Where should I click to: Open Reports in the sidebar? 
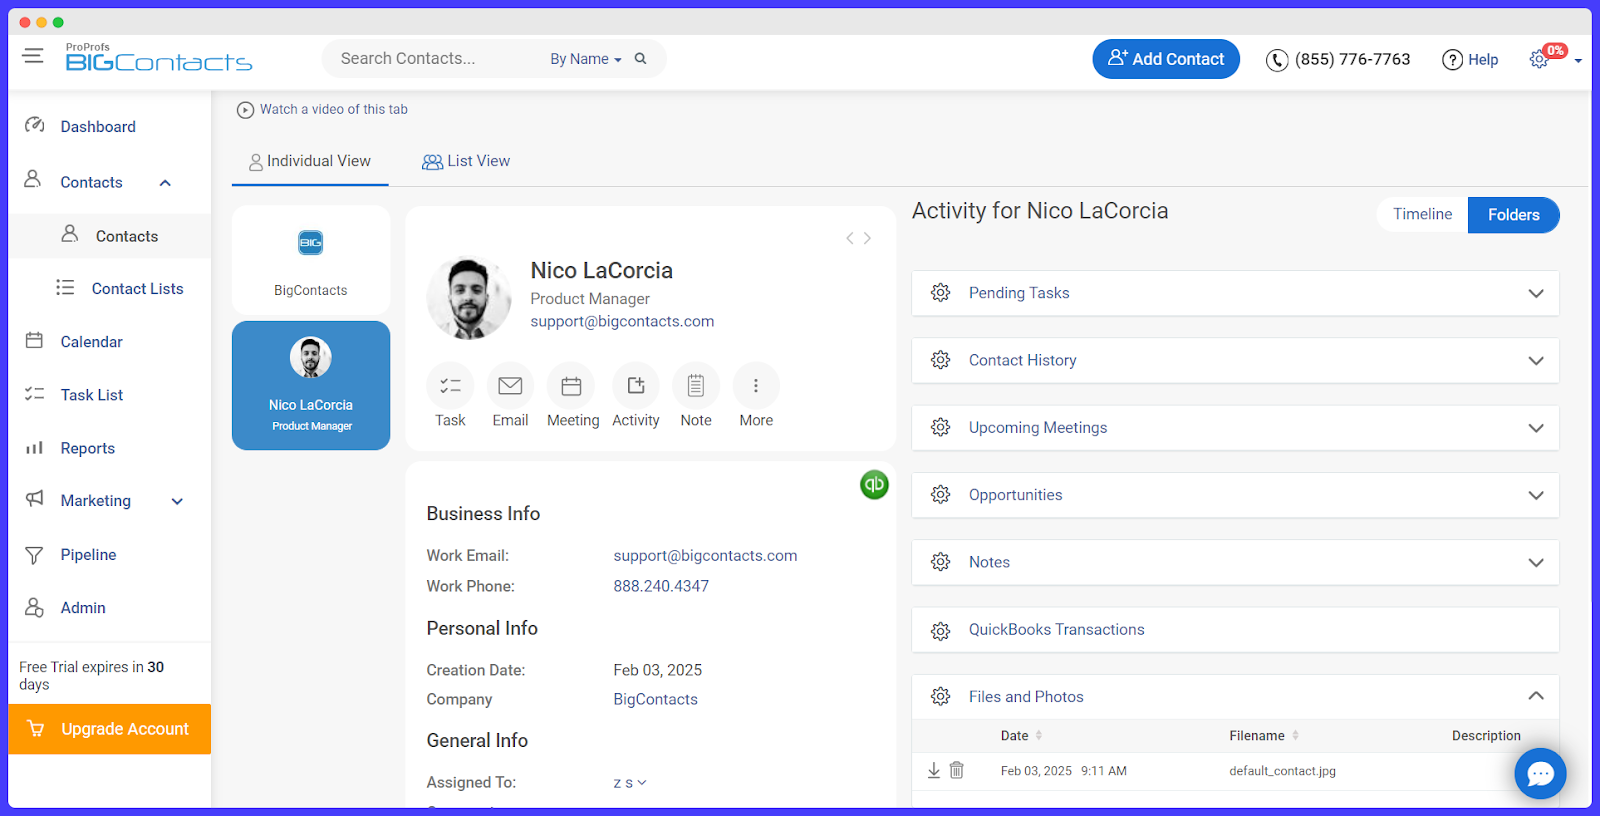pos(87,449)
